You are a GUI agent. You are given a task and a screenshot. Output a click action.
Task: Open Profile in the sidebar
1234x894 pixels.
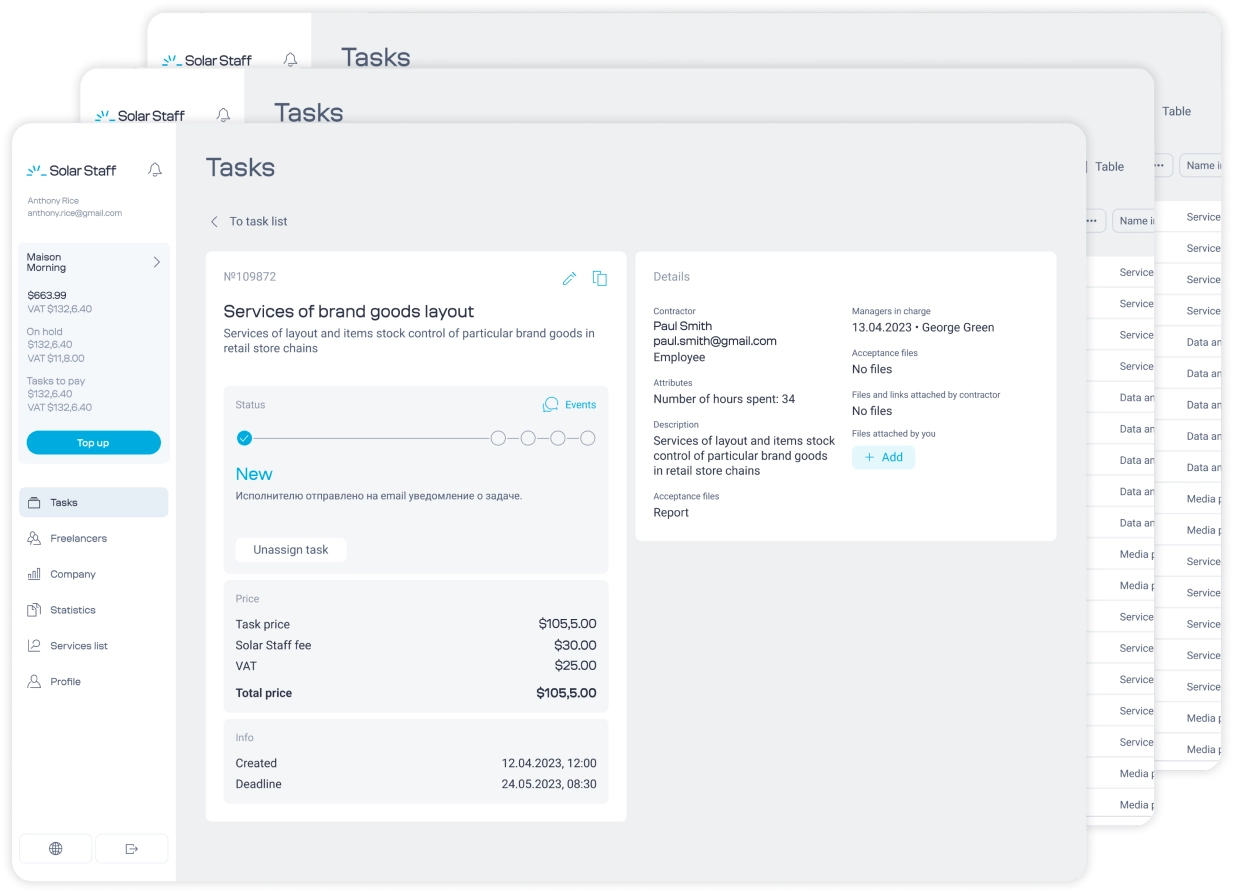click(65, 682)
